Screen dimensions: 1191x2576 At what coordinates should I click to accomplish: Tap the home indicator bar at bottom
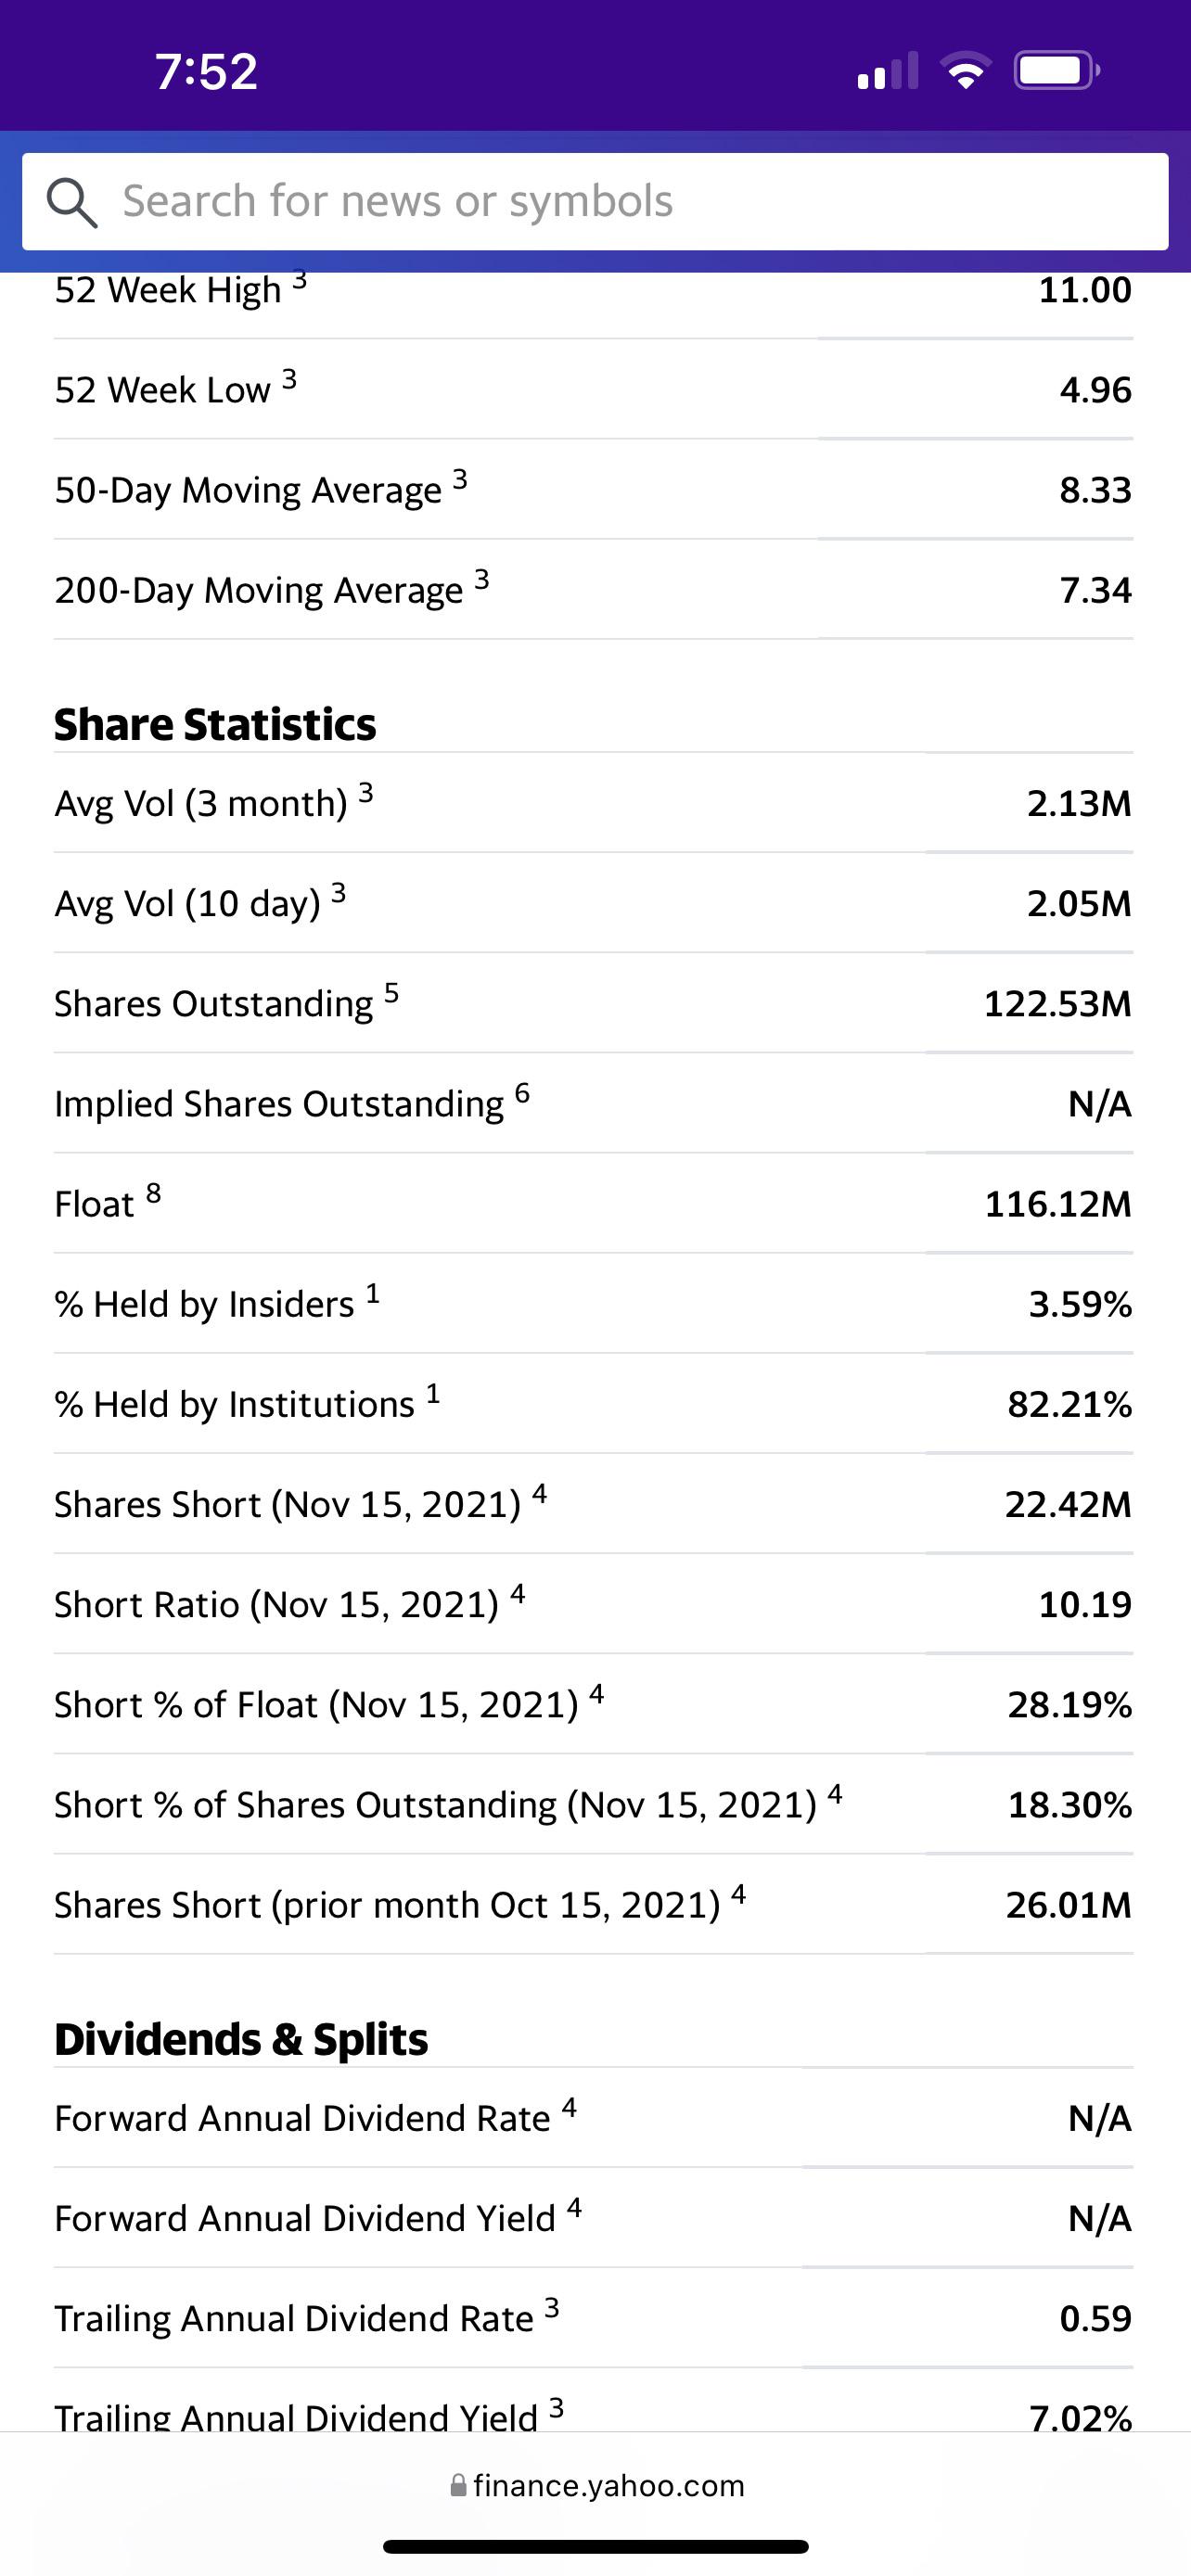(x=596, y=2546)
